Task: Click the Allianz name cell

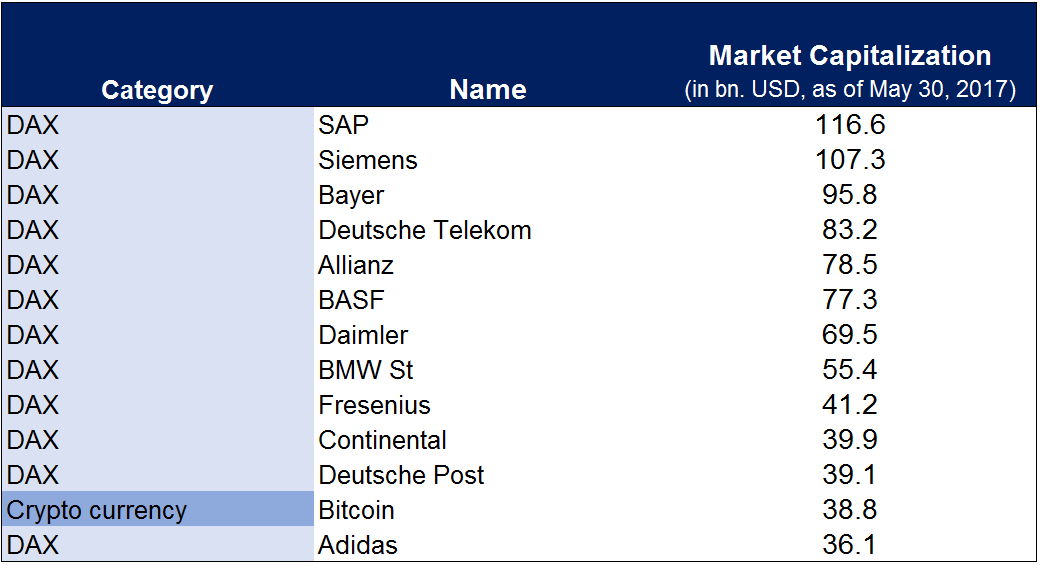Action: pos(356,265)
